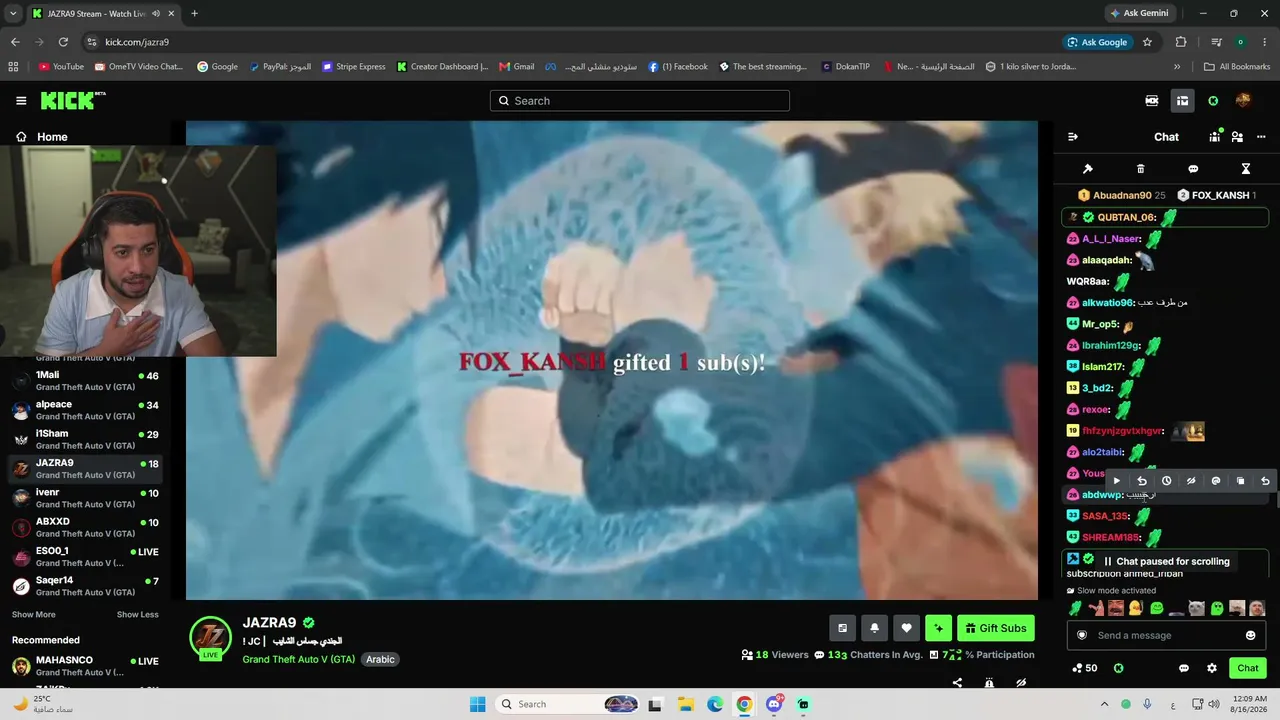Screen dimensions: 1280x720
Task: Click the Grand Theft Auto V (GTA) category link
Action: (299, 659)
